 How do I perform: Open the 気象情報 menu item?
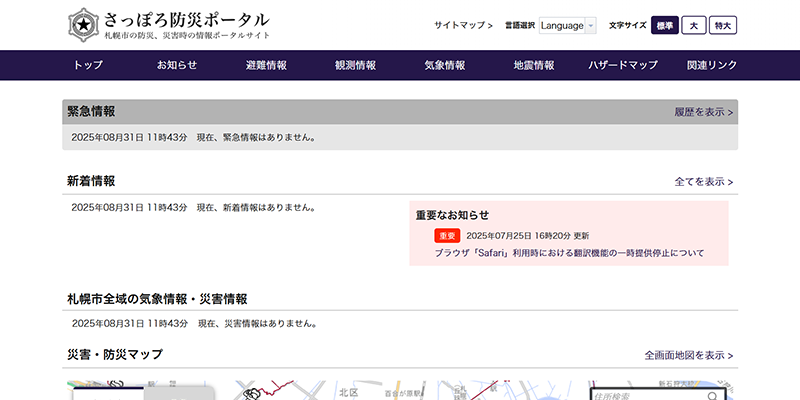(x=444, y=65)
